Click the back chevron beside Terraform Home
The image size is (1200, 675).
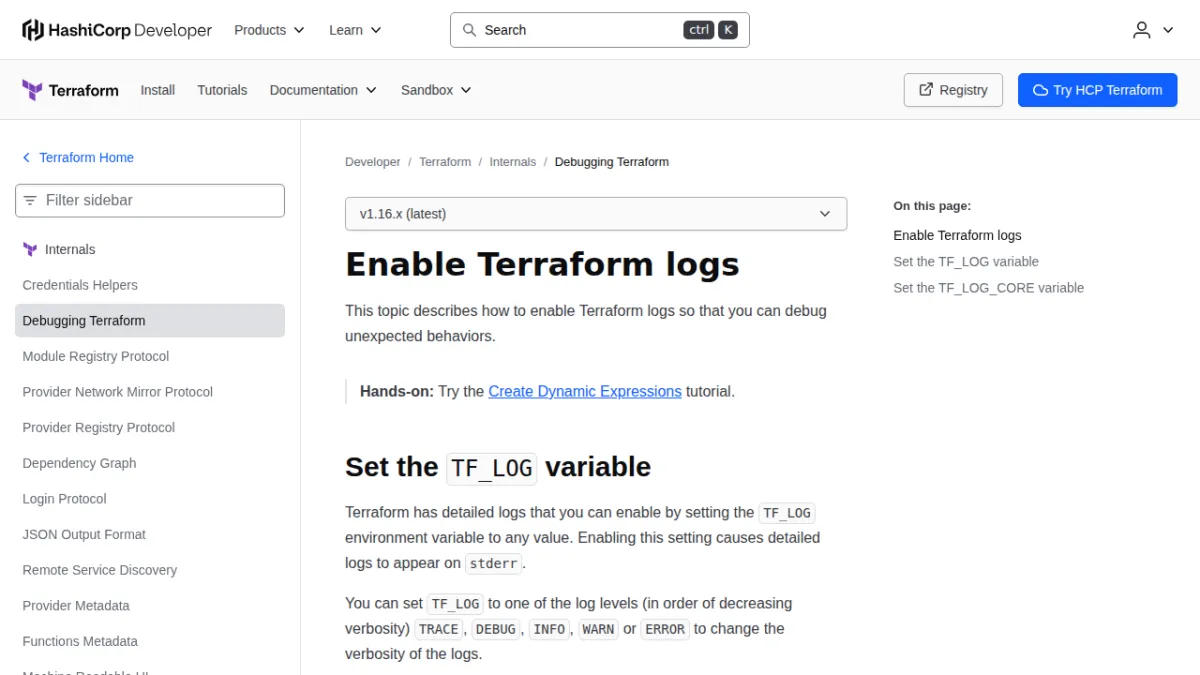tap(26, 158)
